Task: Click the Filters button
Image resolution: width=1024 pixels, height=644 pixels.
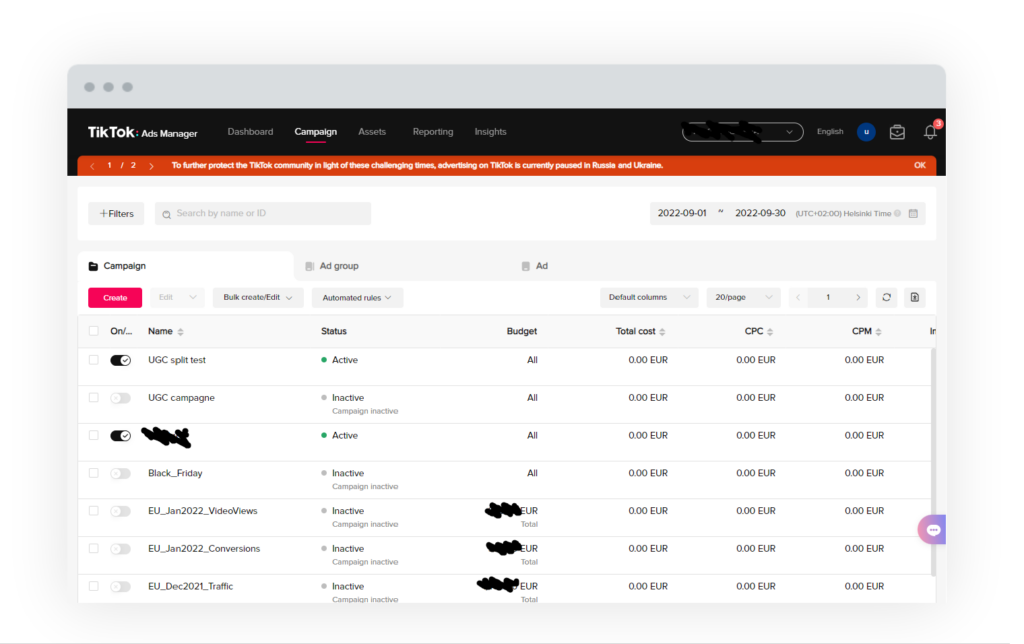Action: point(116,214)
